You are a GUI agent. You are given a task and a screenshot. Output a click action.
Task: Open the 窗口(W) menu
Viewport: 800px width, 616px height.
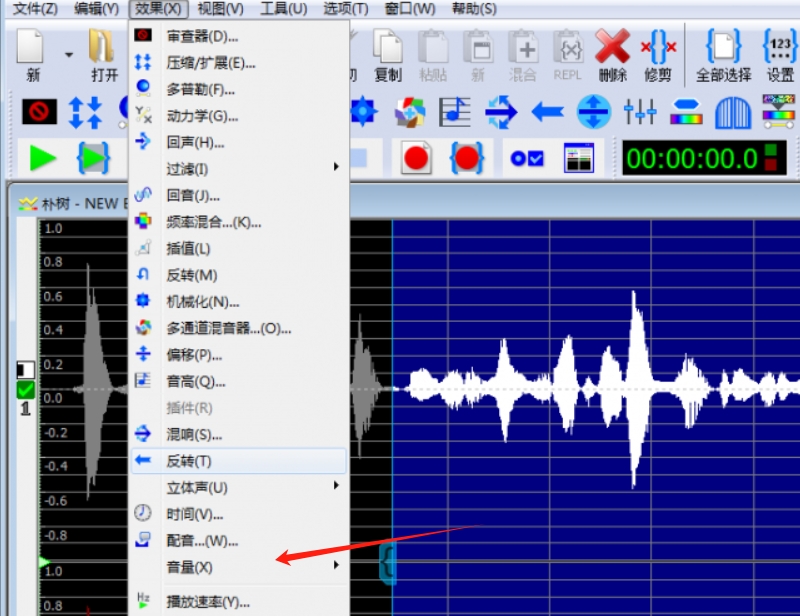409,9
